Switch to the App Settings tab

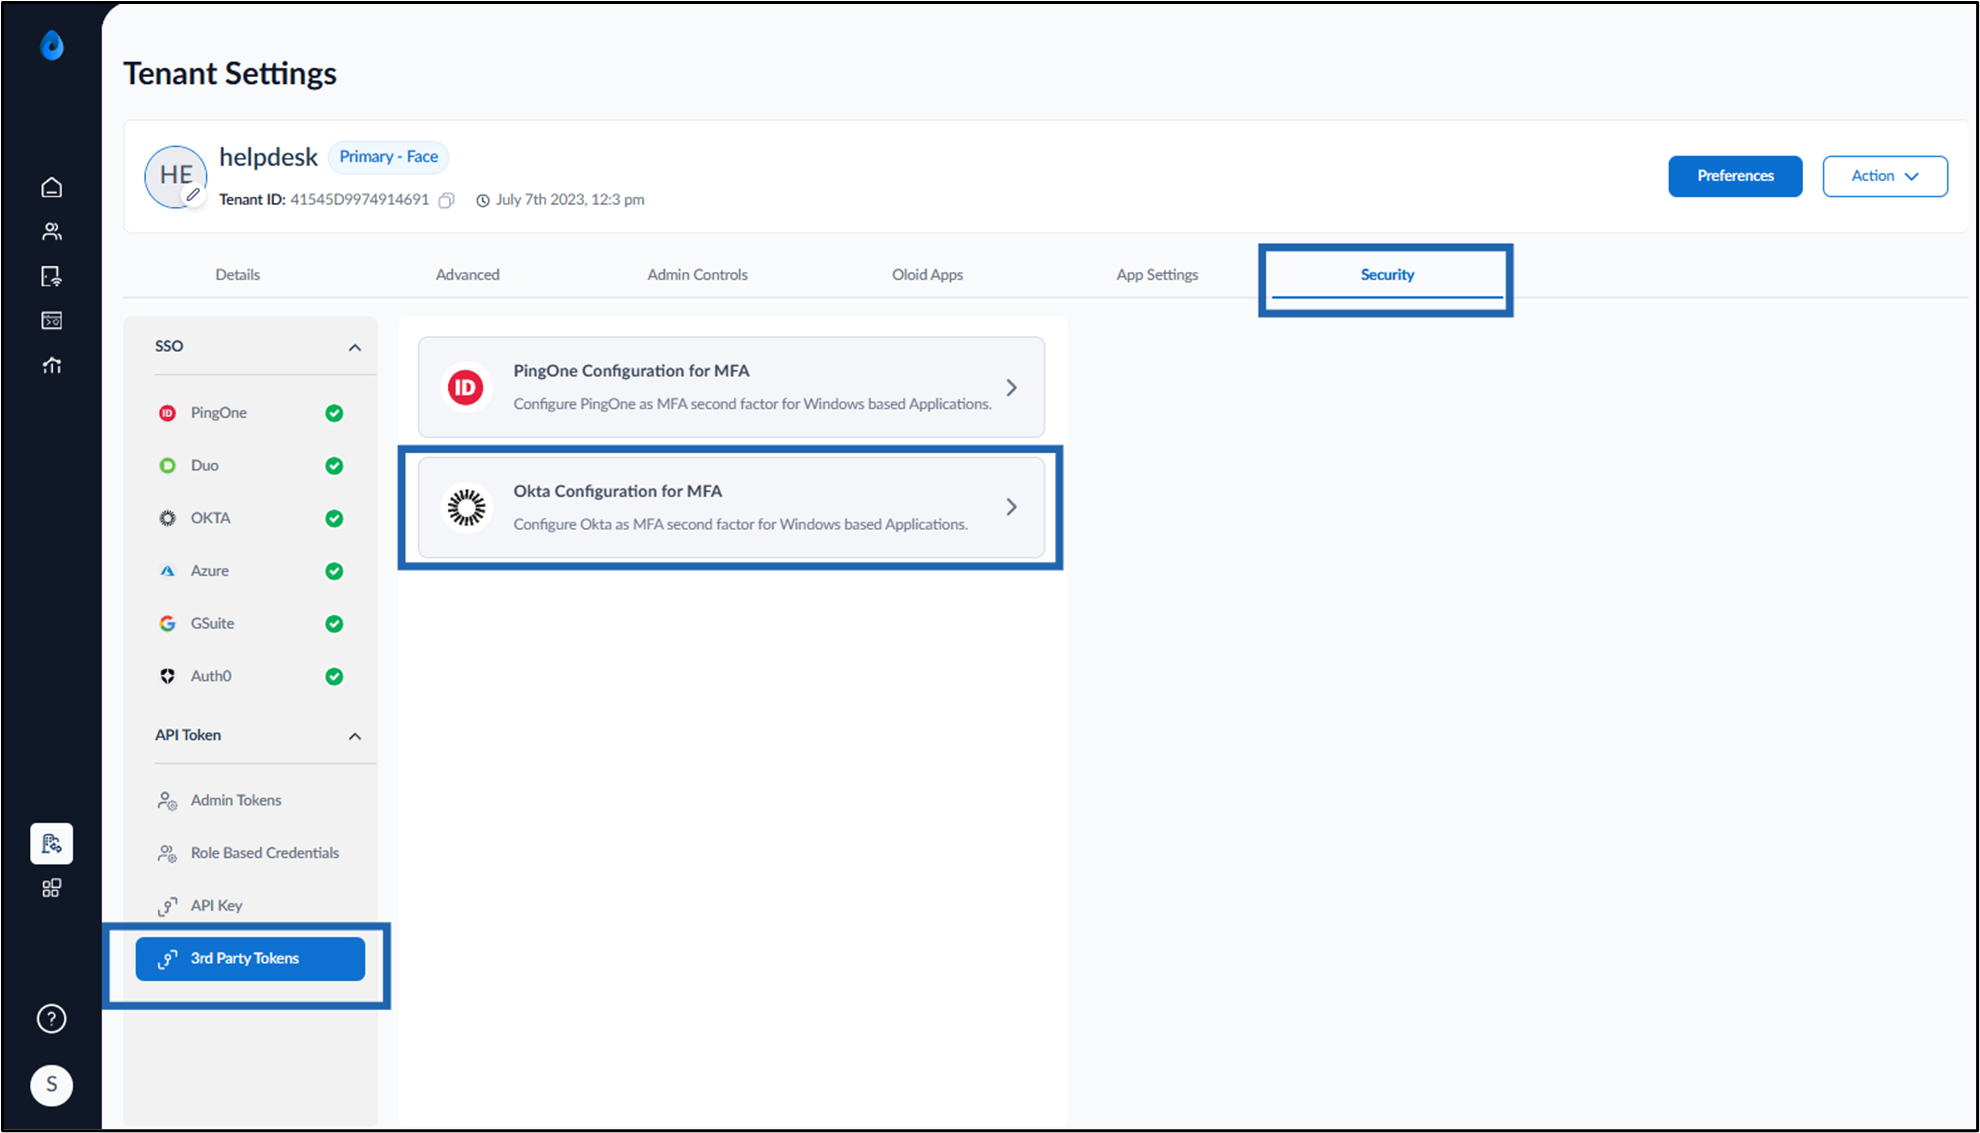click(1157, 274)
